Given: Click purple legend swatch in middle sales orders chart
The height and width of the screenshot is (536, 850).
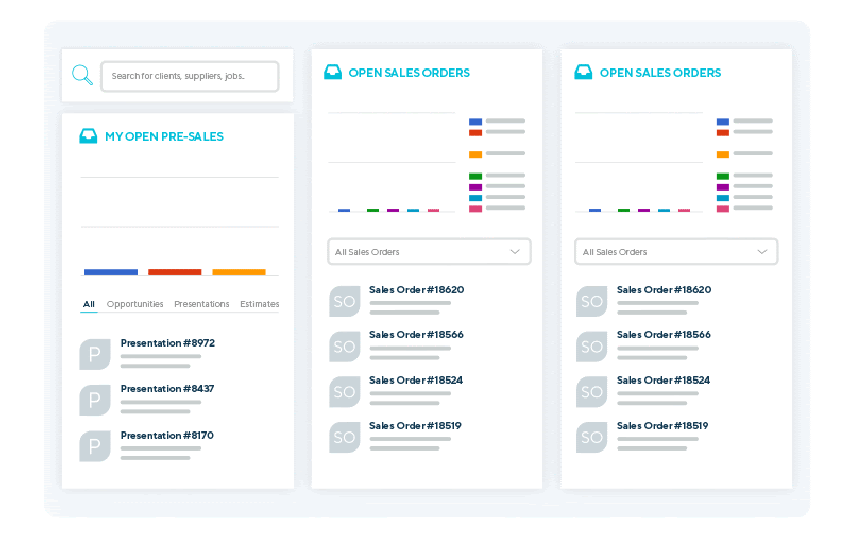Looking at the screenshot, I should coord(475,187).
